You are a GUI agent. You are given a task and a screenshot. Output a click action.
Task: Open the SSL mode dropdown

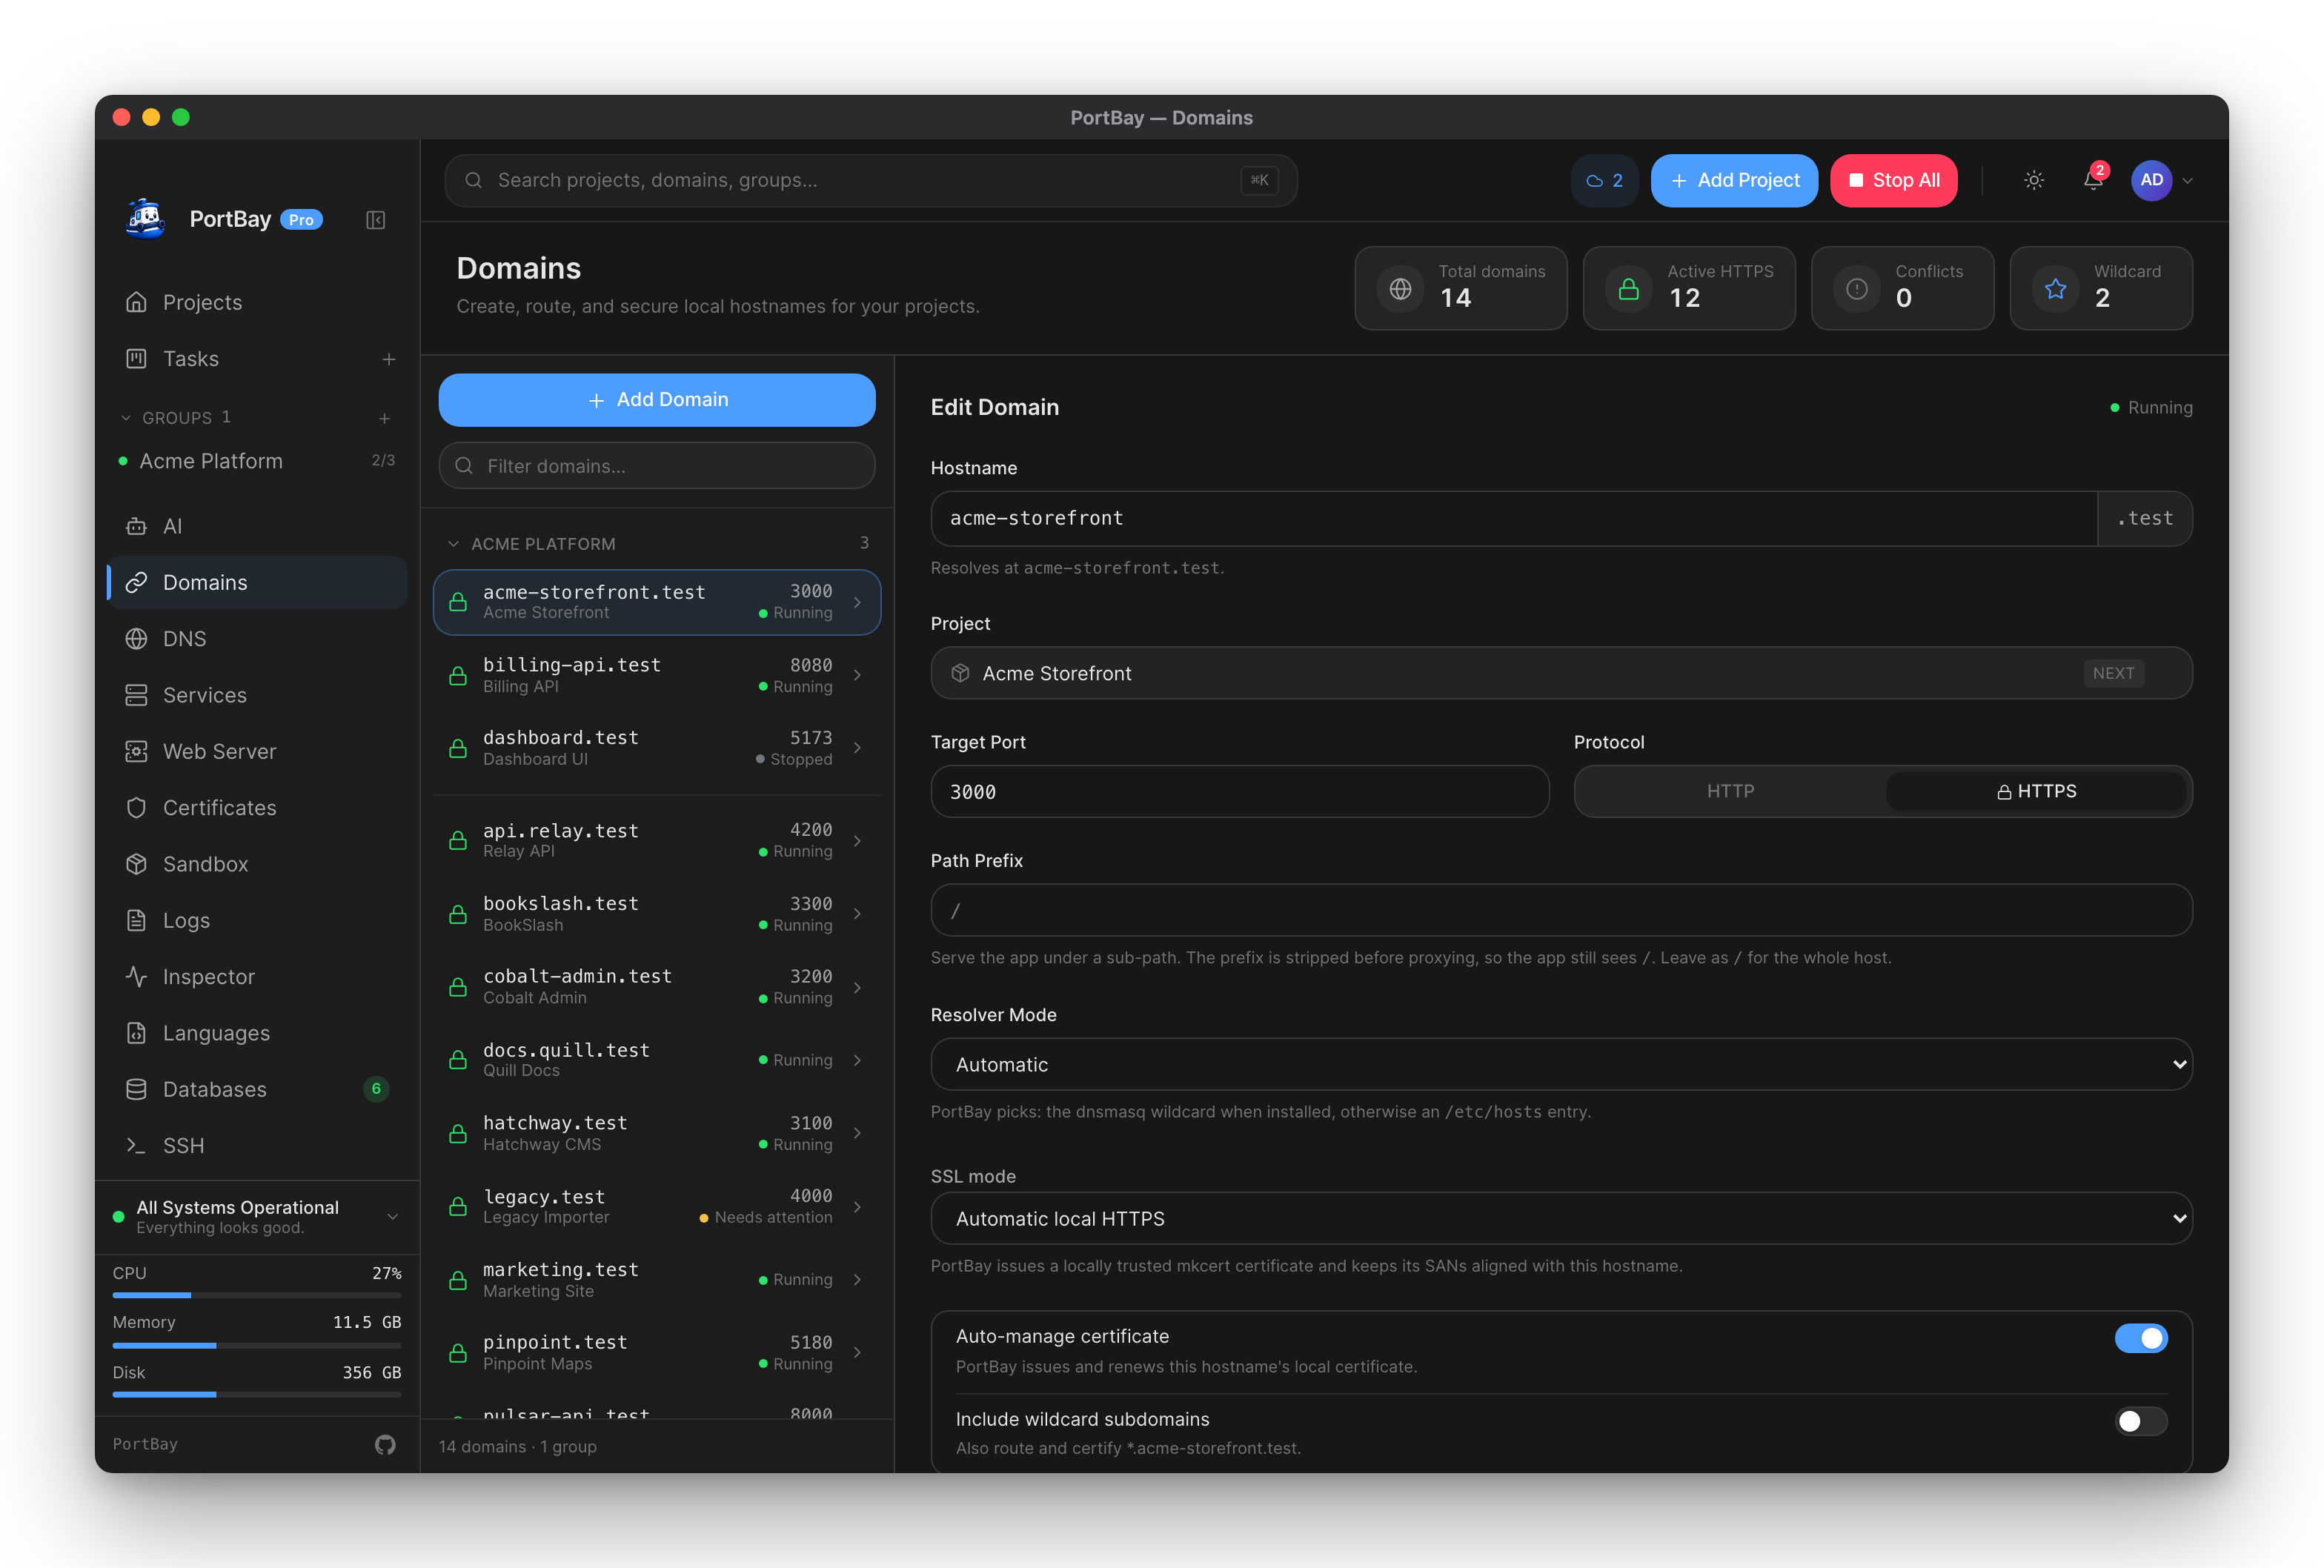(1561, 1218)
